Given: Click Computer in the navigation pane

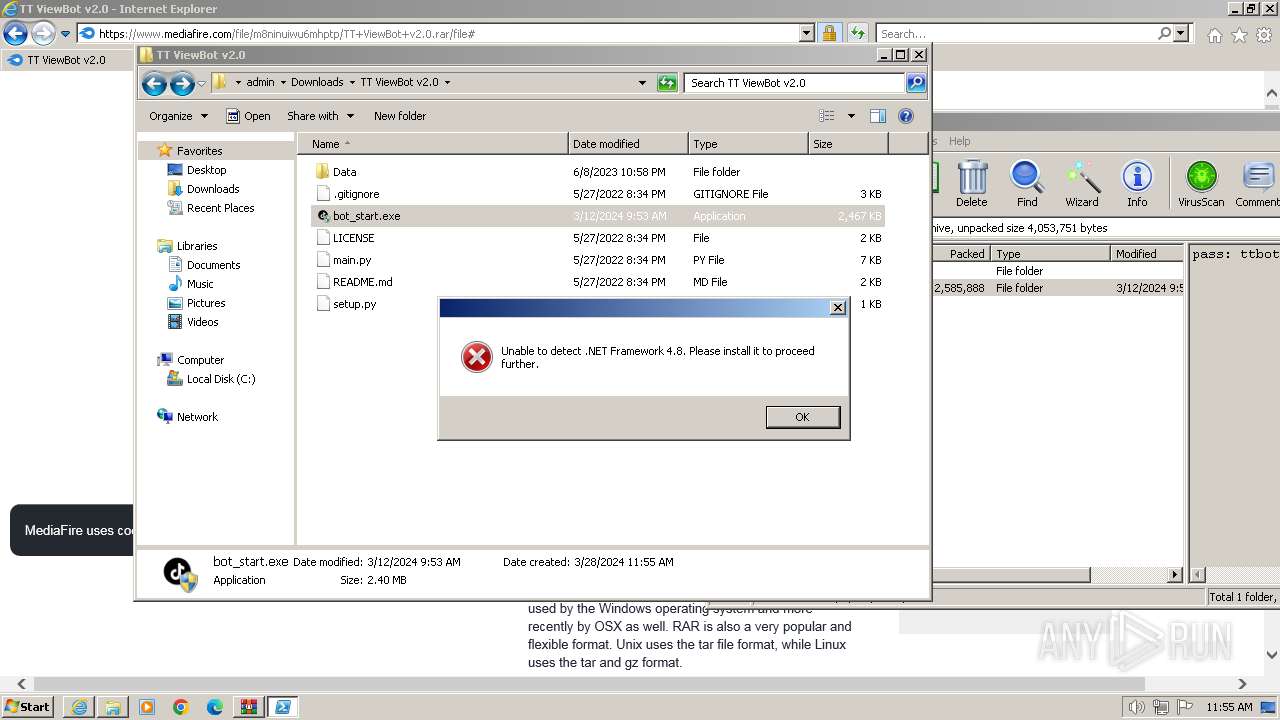Looking at the screenshot, I should click(200, 360).
